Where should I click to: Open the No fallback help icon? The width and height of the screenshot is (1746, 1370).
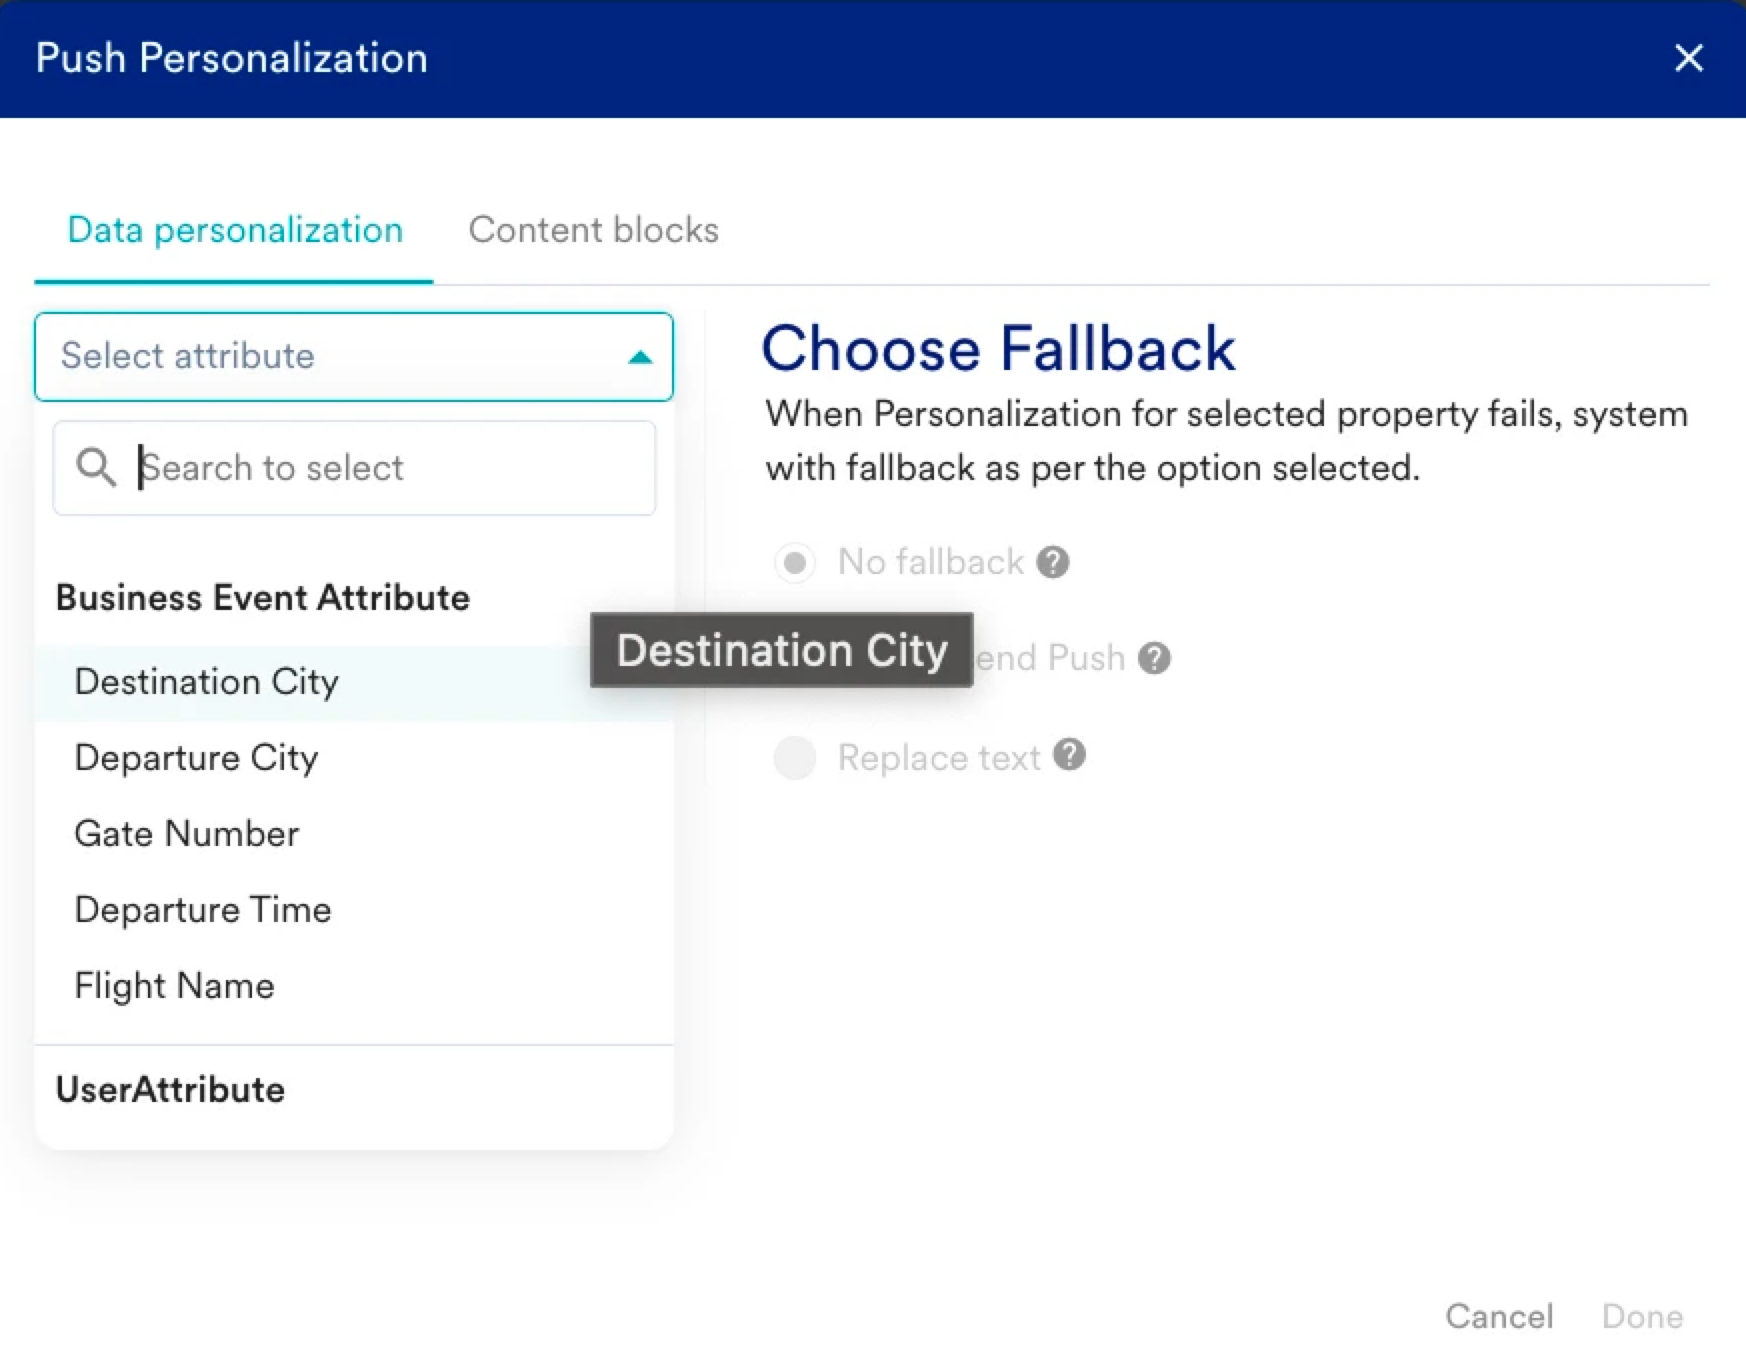point(1053,562)
